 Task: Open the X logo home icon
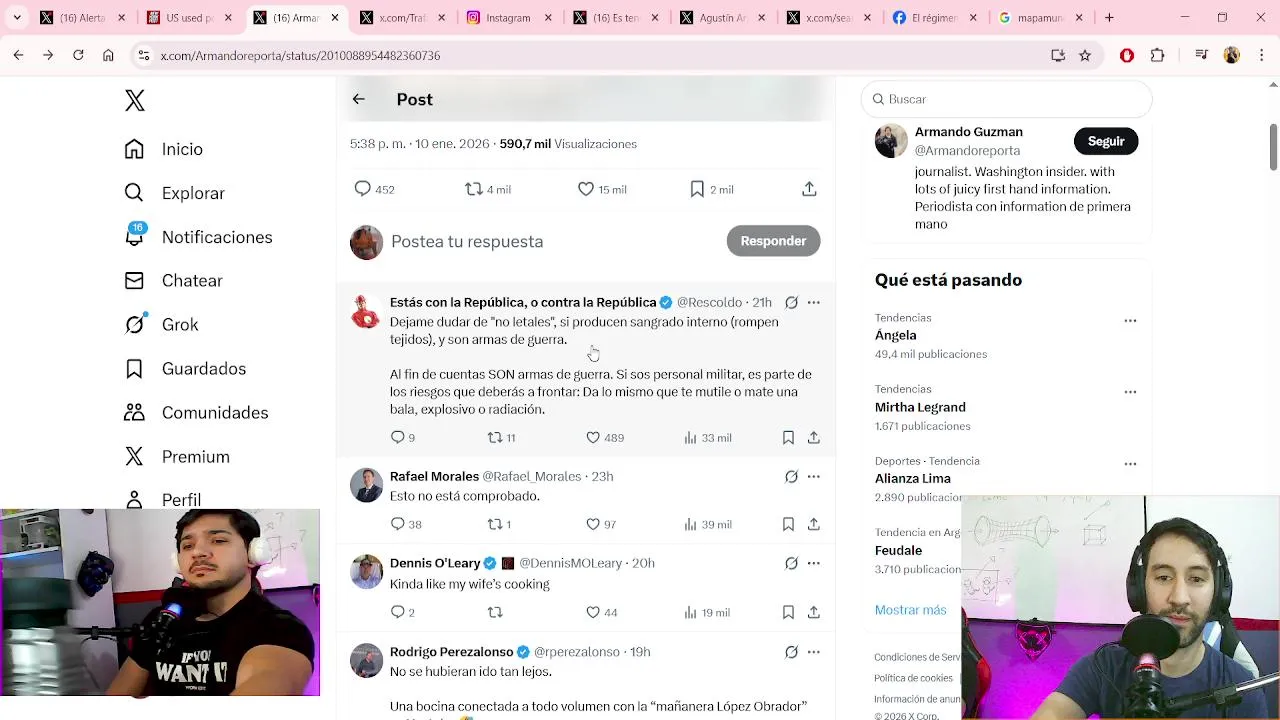135,100
